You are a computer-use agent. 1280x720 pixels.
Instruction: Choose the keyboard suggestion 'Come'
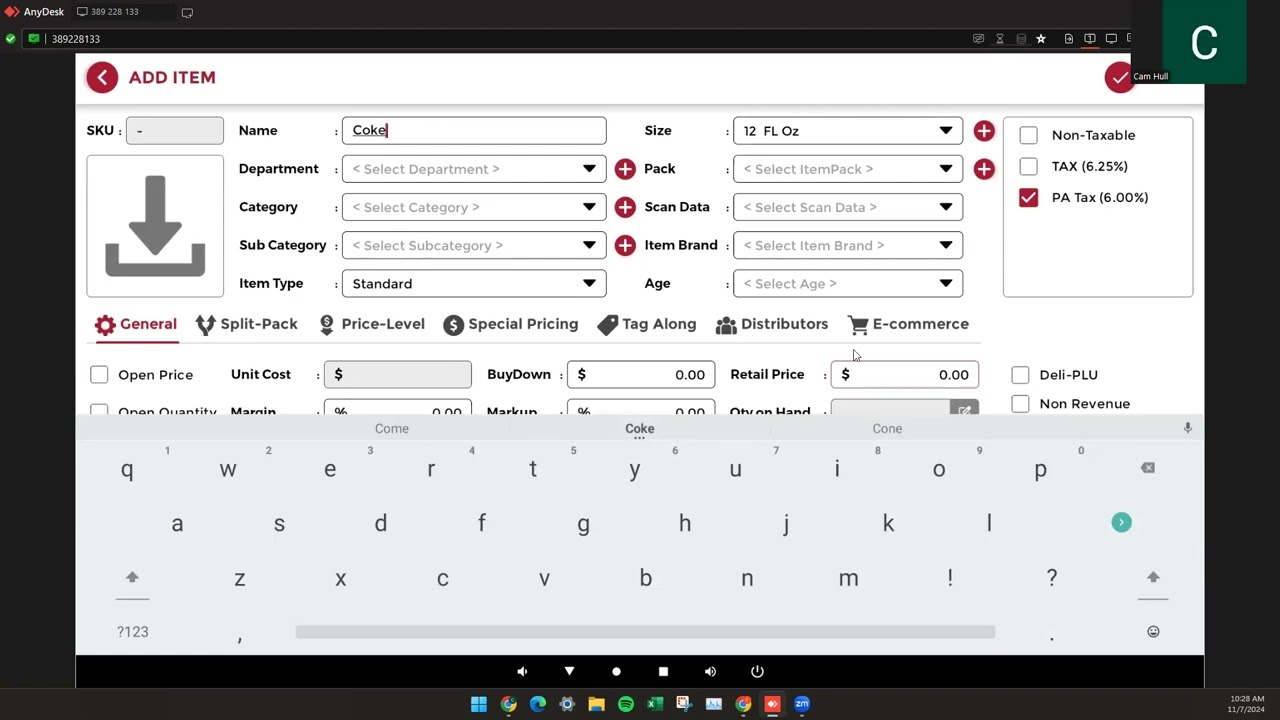(392, 428)
